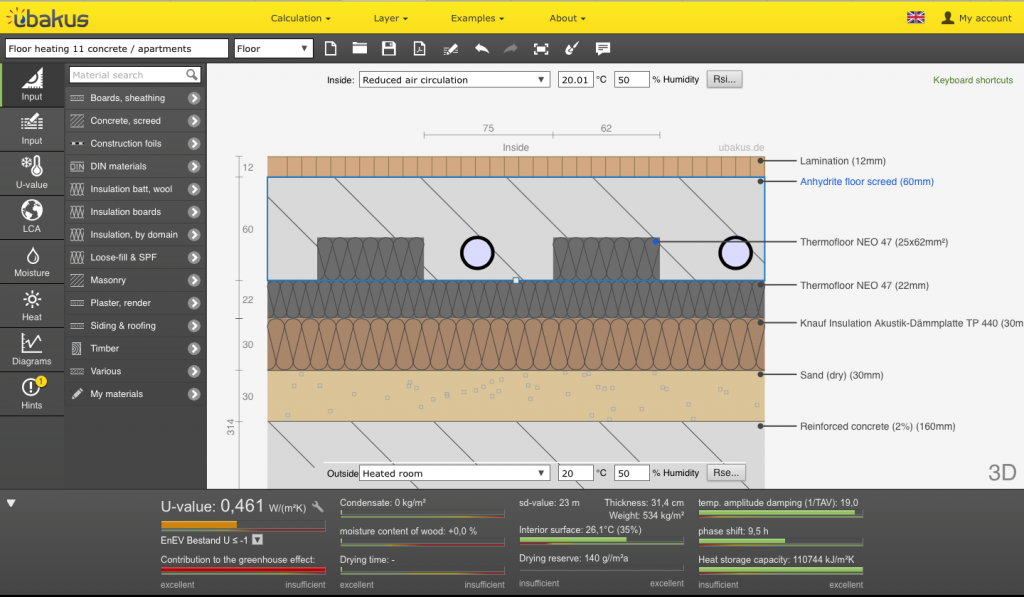Create a new file from toolbar
The width and height of the screenshot is (1024, 597).
pos(331,48)
